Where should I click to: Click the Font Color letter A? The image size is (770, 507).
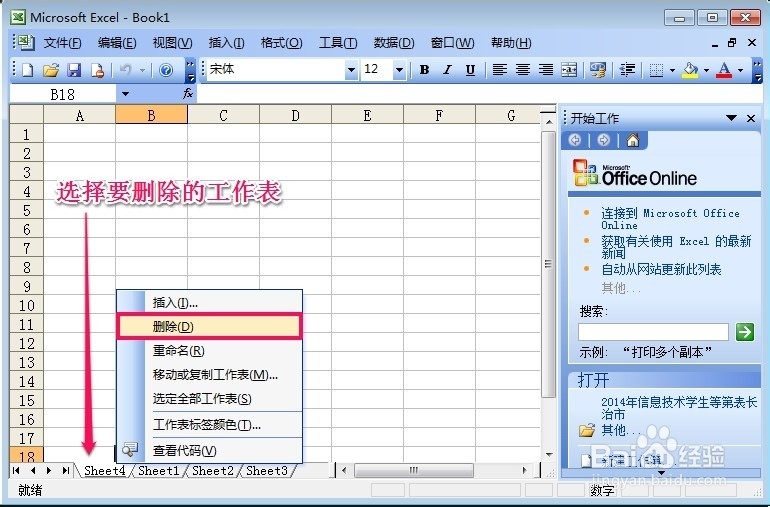tap(724, 70)
